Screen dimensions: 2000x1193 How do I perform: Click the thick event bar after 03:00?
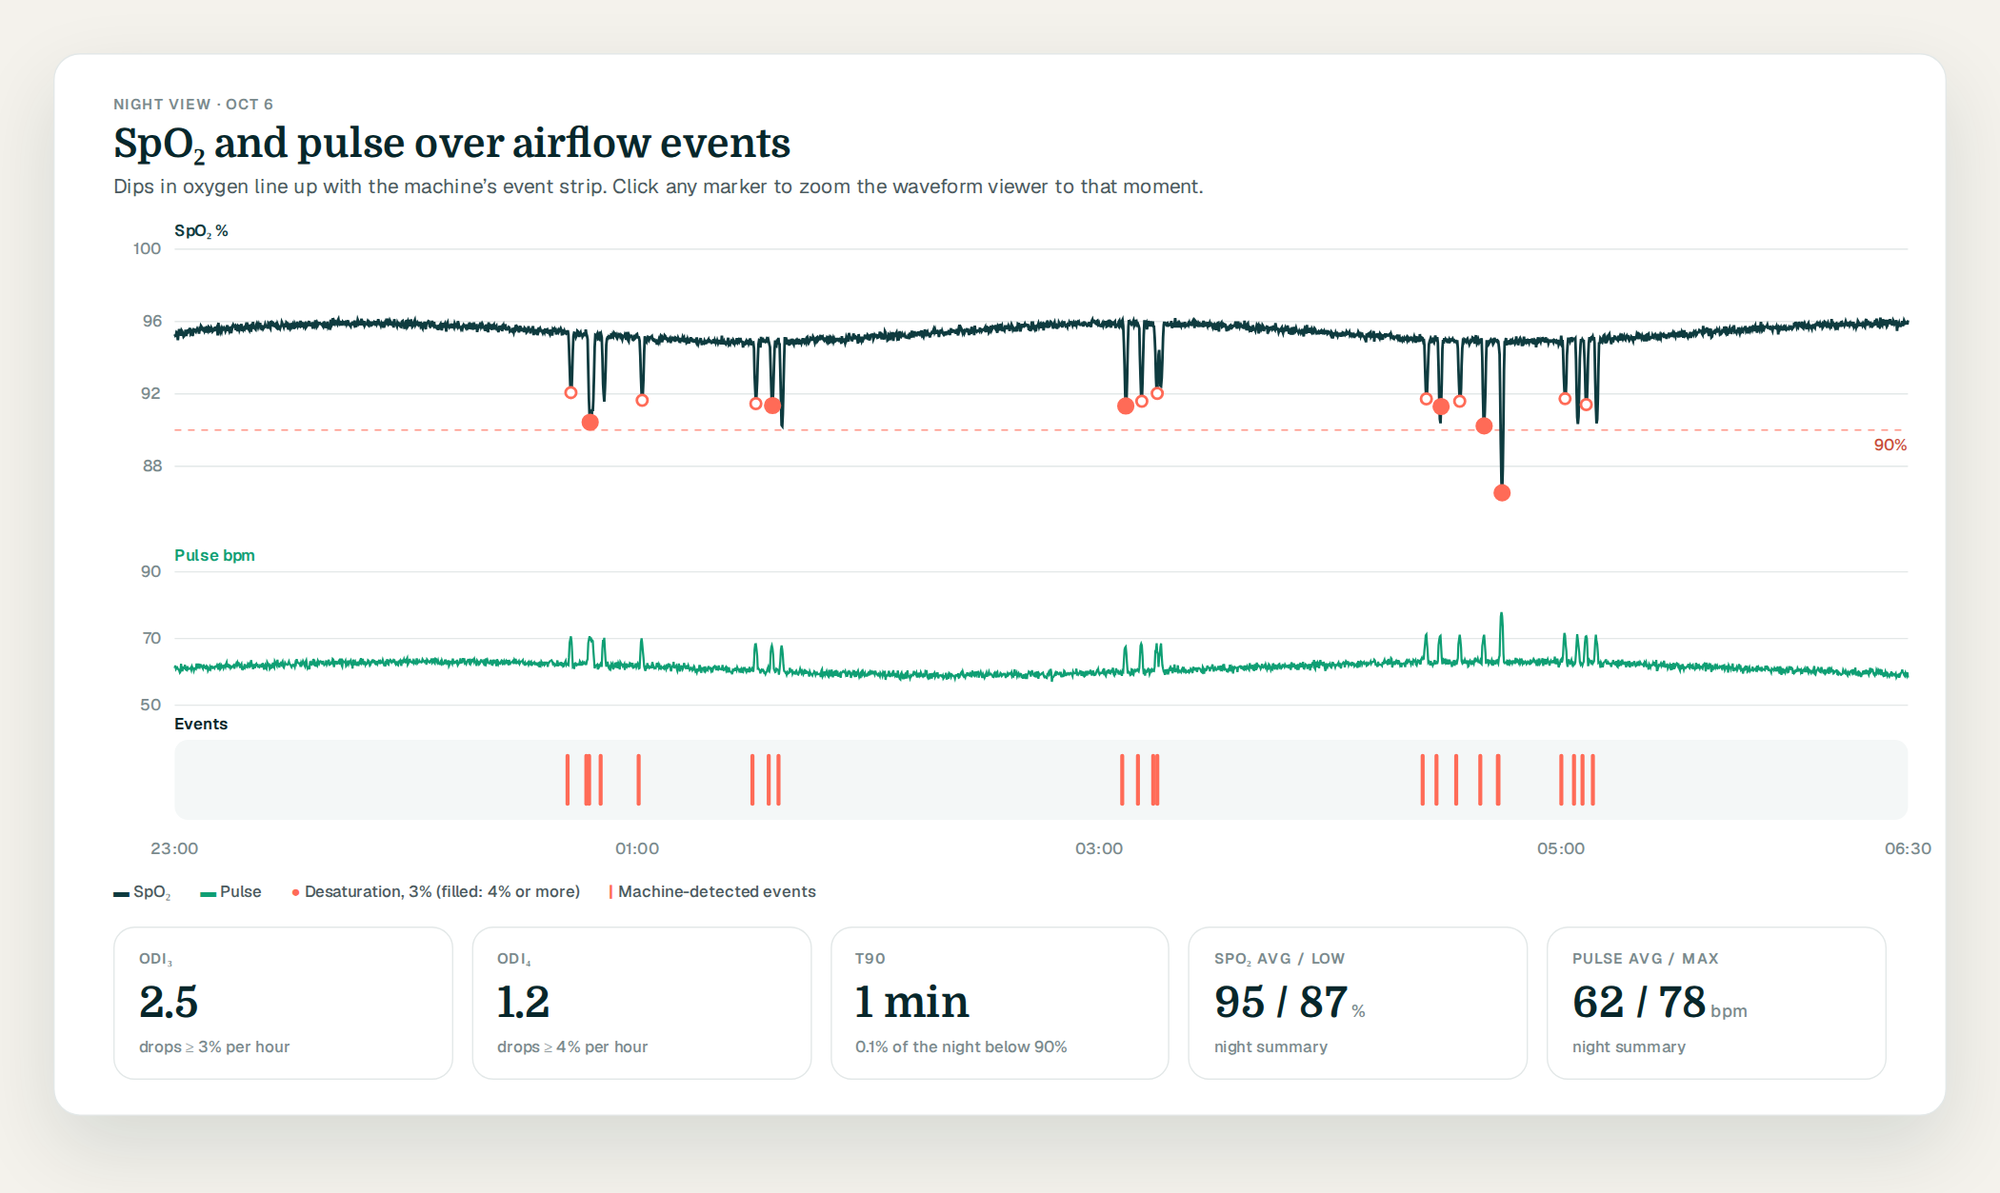pyautogui.click(x=1155, y=780)
